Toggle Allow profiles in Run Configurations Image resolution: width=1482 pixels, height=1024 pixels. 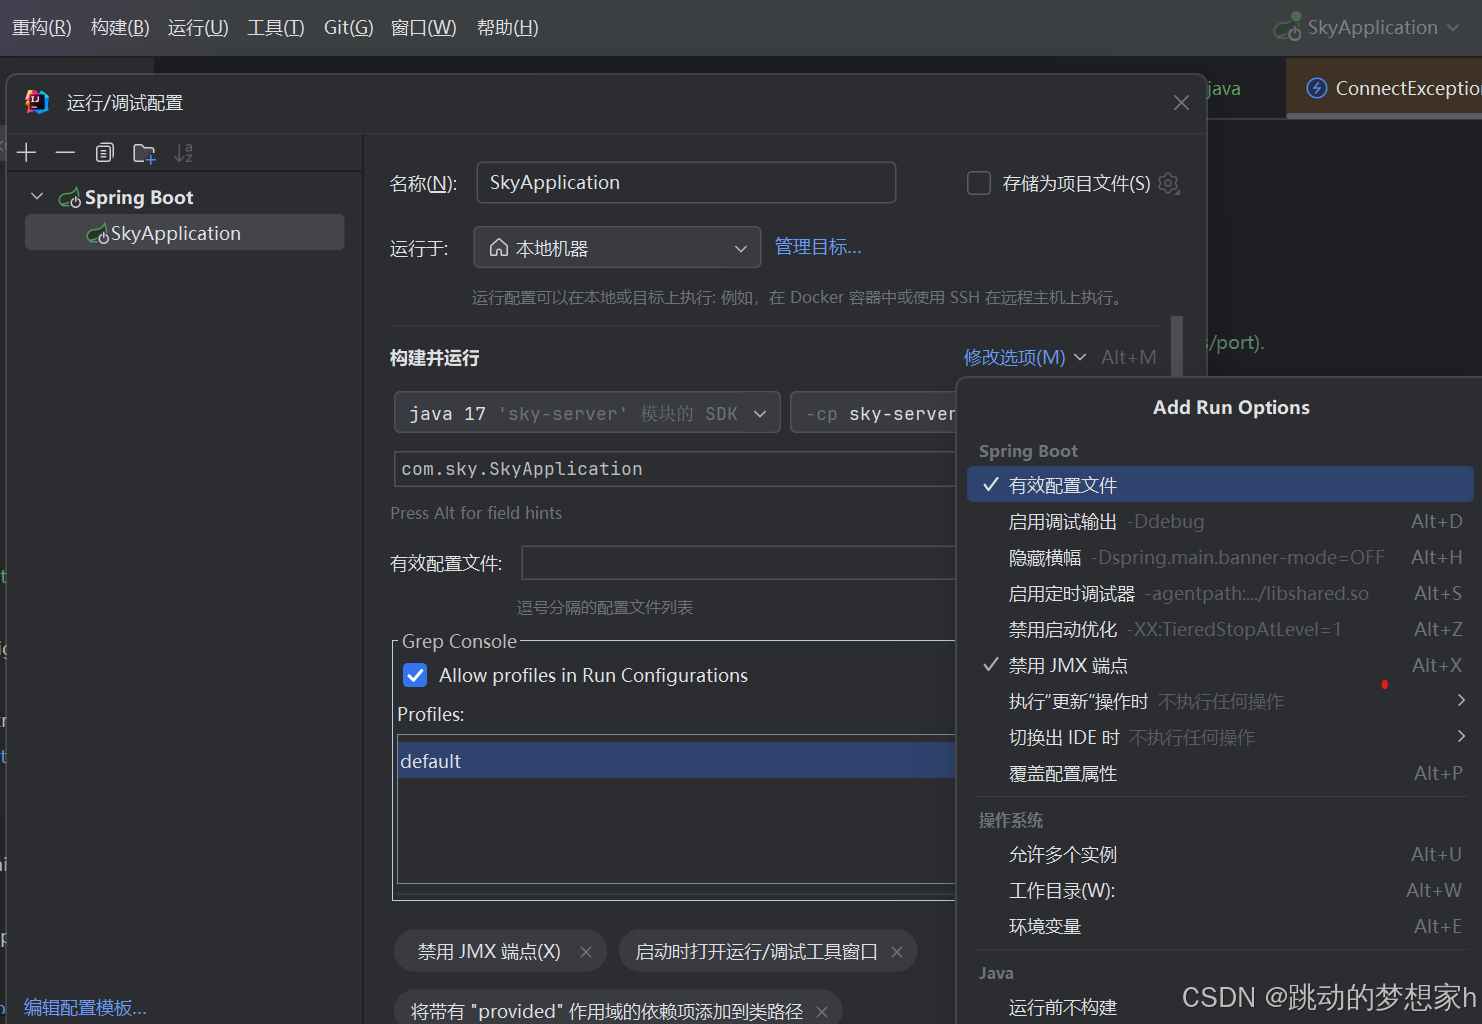click(415, 675)
